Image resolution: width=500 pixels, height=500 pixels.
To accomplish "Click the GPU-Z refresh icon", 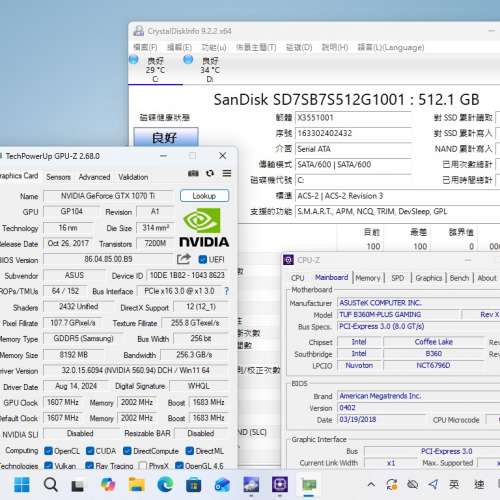I will tap(210, 173).
